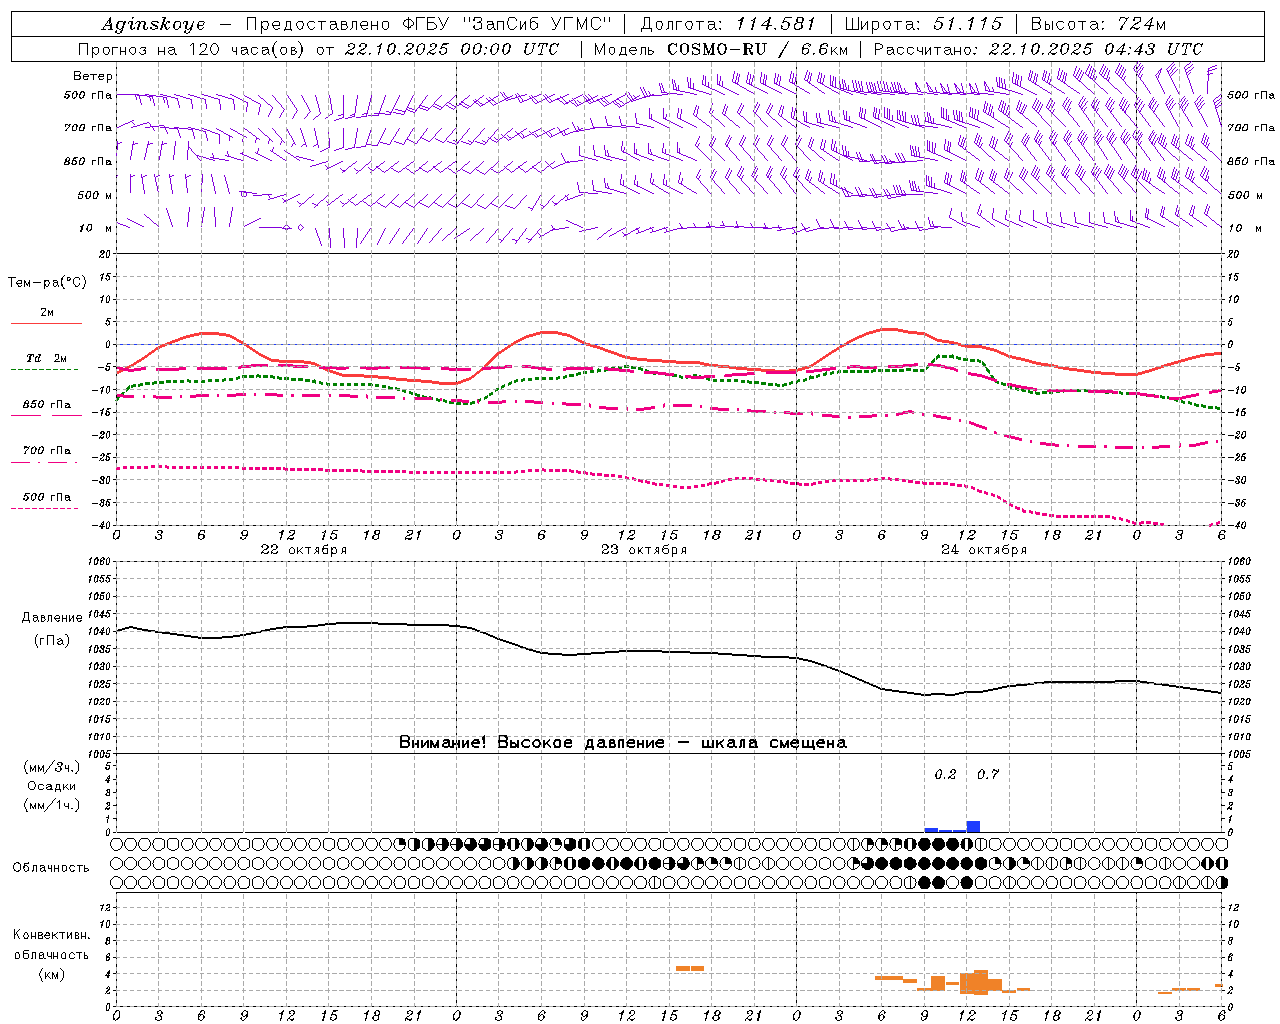
Task: Click the orange convective bar on 23 октября
Action: 690,968
